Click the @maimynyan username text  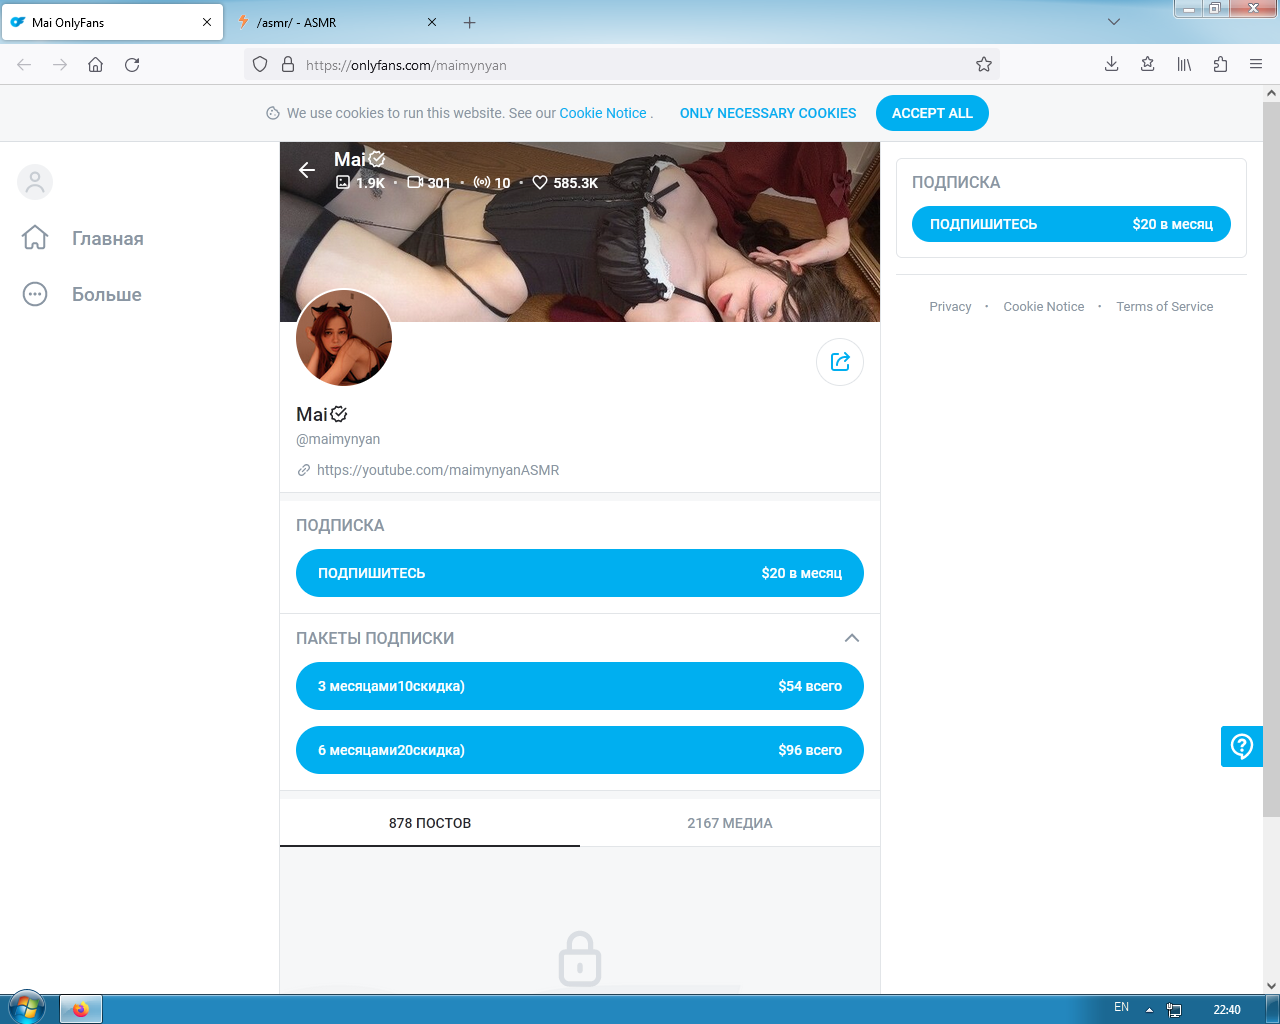point(338,439)
